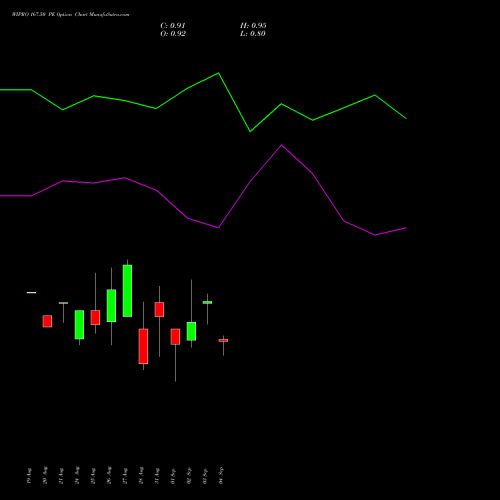Select the '01 Sep' date axis label

[173, 476]
